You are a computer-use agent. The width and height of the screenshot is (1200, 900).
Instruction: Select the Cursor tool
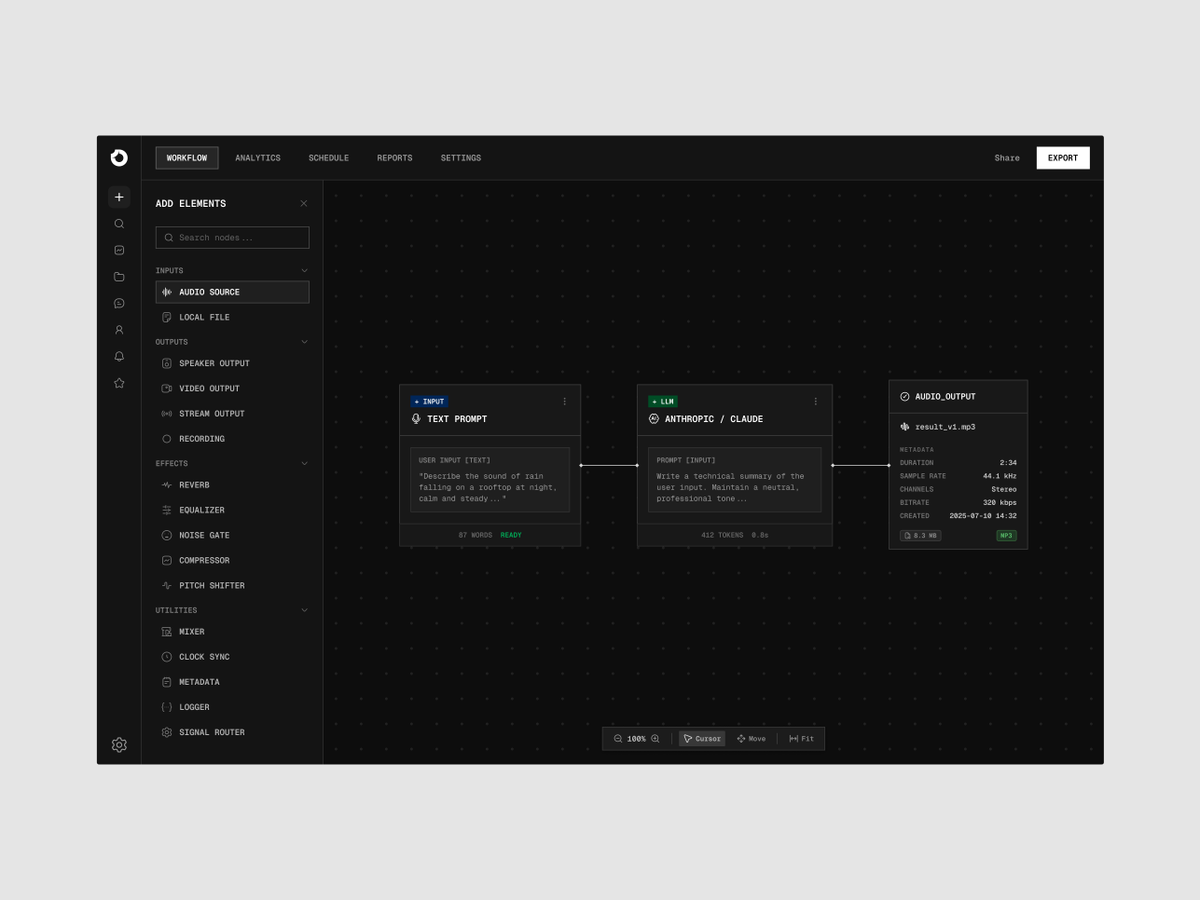coord(702,739)
